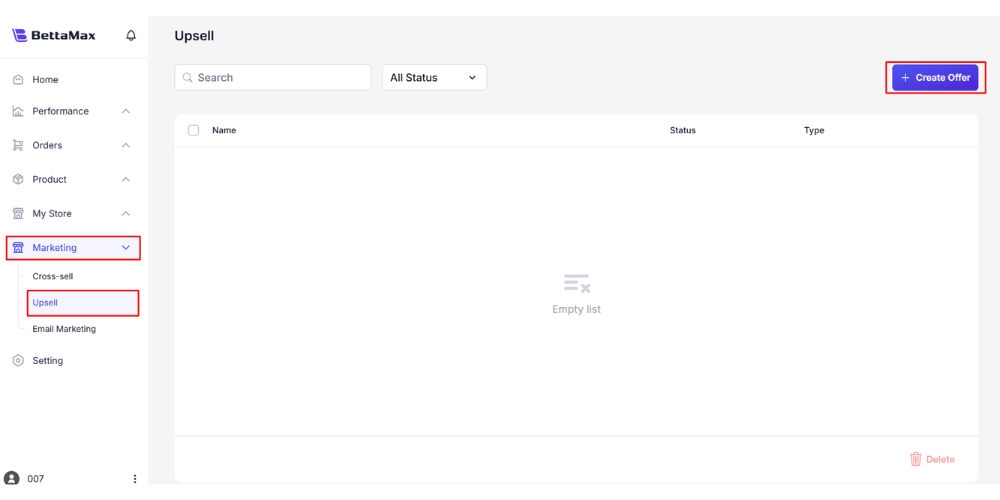Click the Create Offer button
The height and width of the screenshot is (500, 1000).
(935, 78)
